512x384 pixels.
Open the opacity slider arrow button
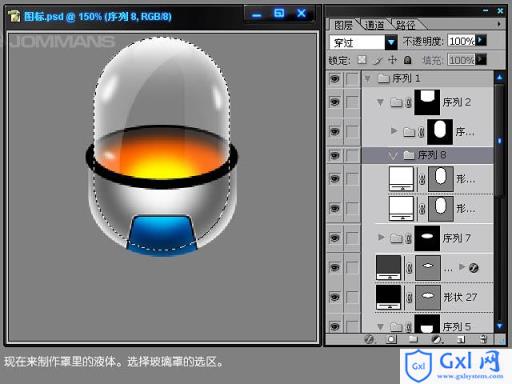point(481,41)
